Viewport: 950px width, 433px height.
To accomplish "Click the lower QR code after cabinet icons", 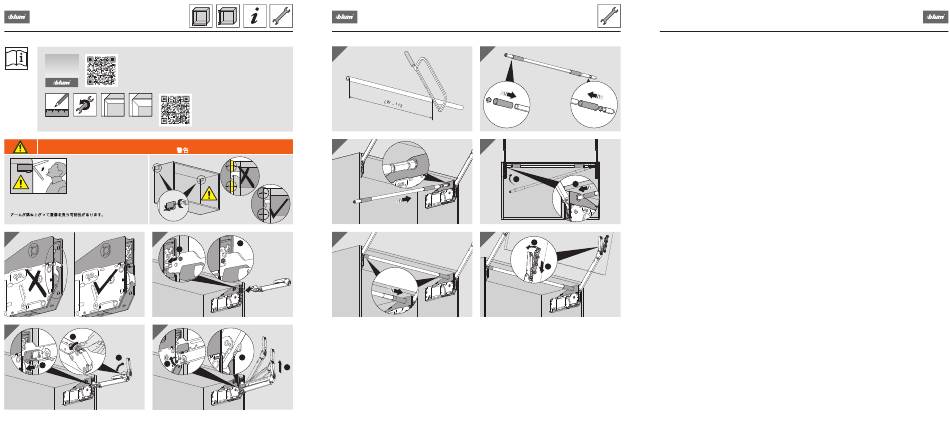I will (175, 110).
